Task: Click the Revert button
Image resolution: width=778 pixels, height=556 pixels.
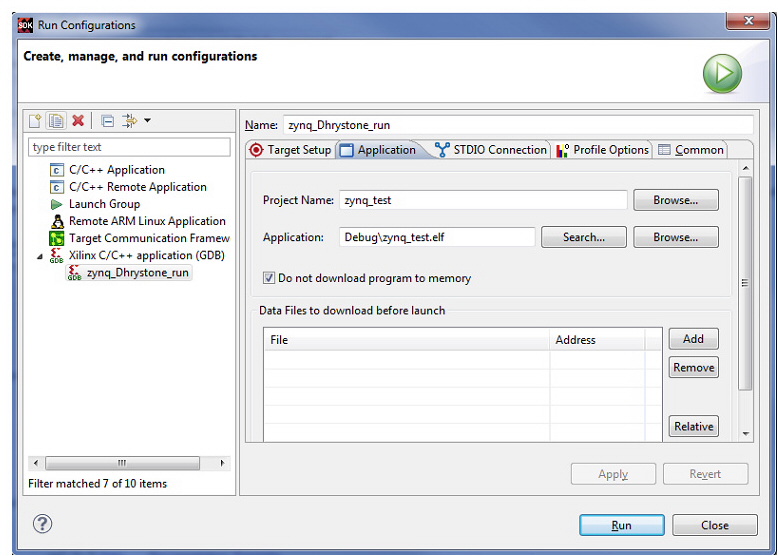Action: [705, 474]
